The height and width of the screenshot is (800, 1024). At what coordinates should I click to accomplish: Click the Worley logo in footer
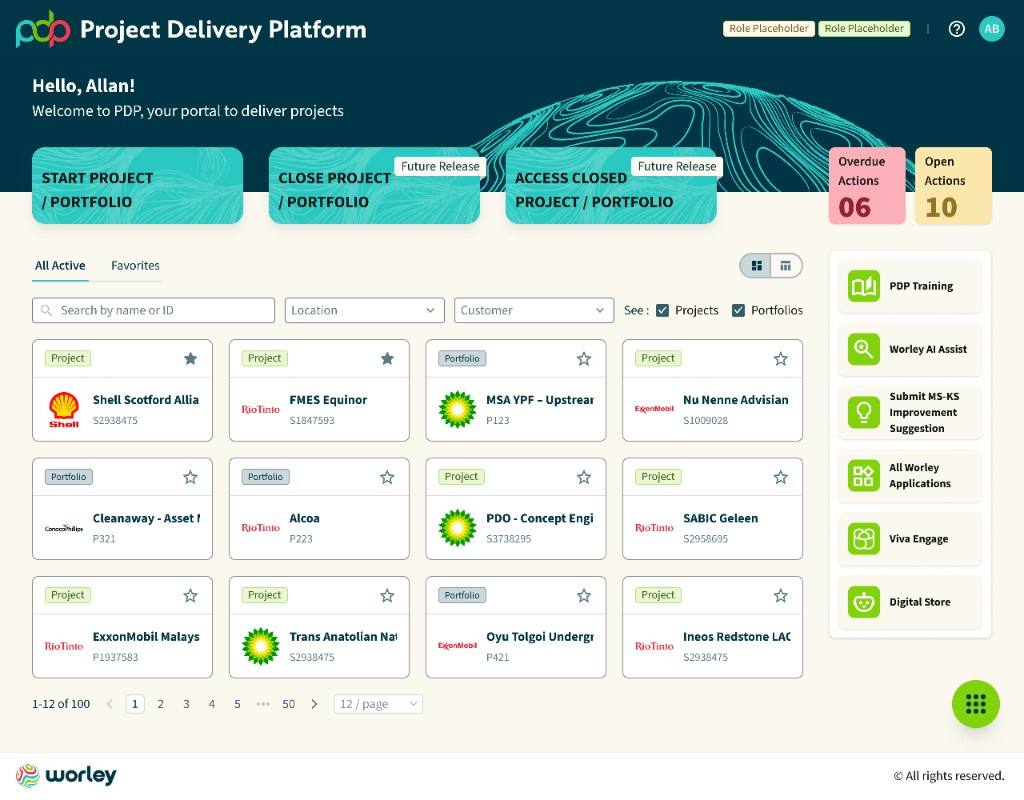(x=66, y=775)
